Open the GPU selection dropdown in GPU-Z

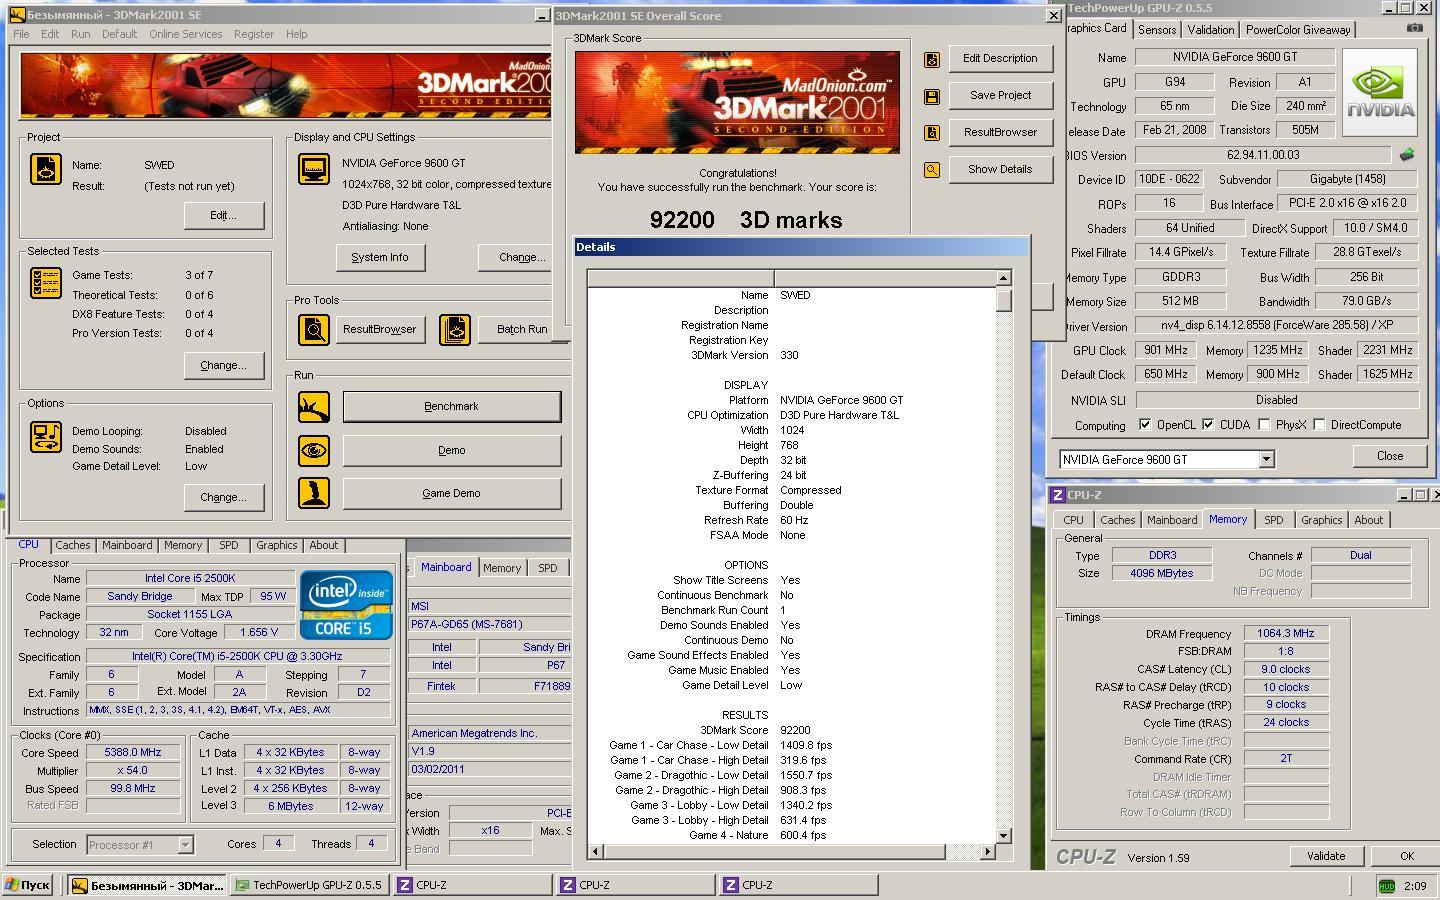(1266, 459)
